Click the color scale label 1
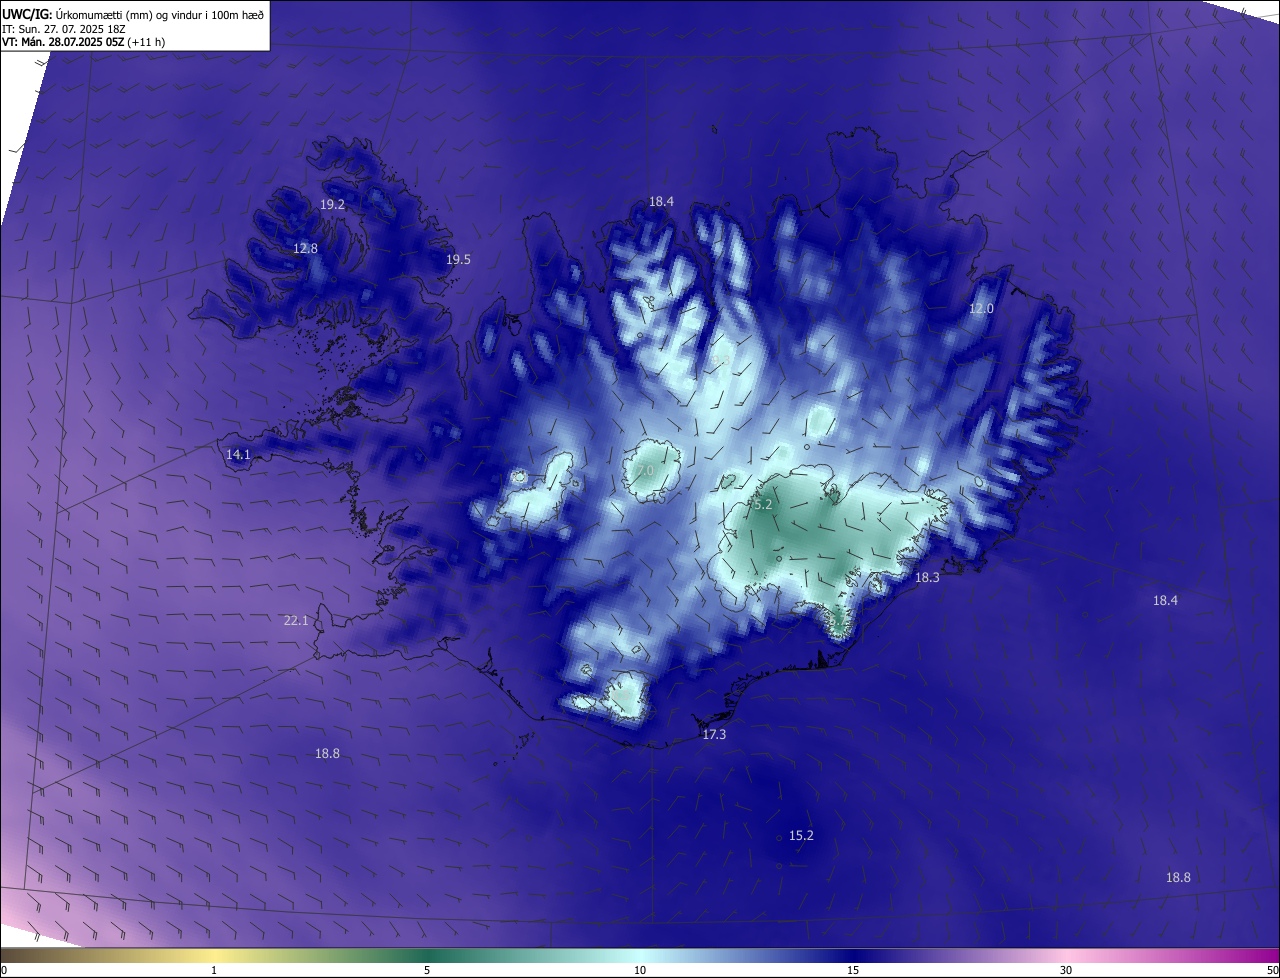The width and height of the screenshot is (1280, 978). click(214, 970)
